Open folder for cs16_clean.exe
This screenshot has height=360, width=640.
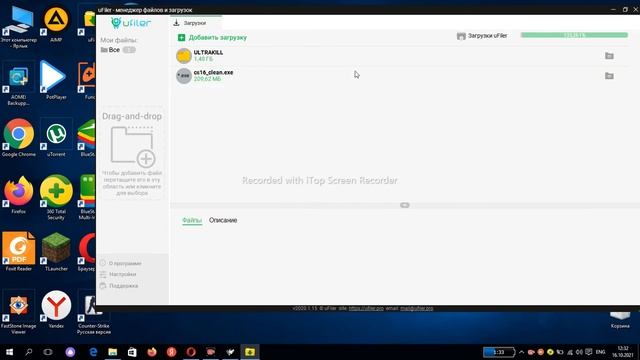click(x=609, y=76)
